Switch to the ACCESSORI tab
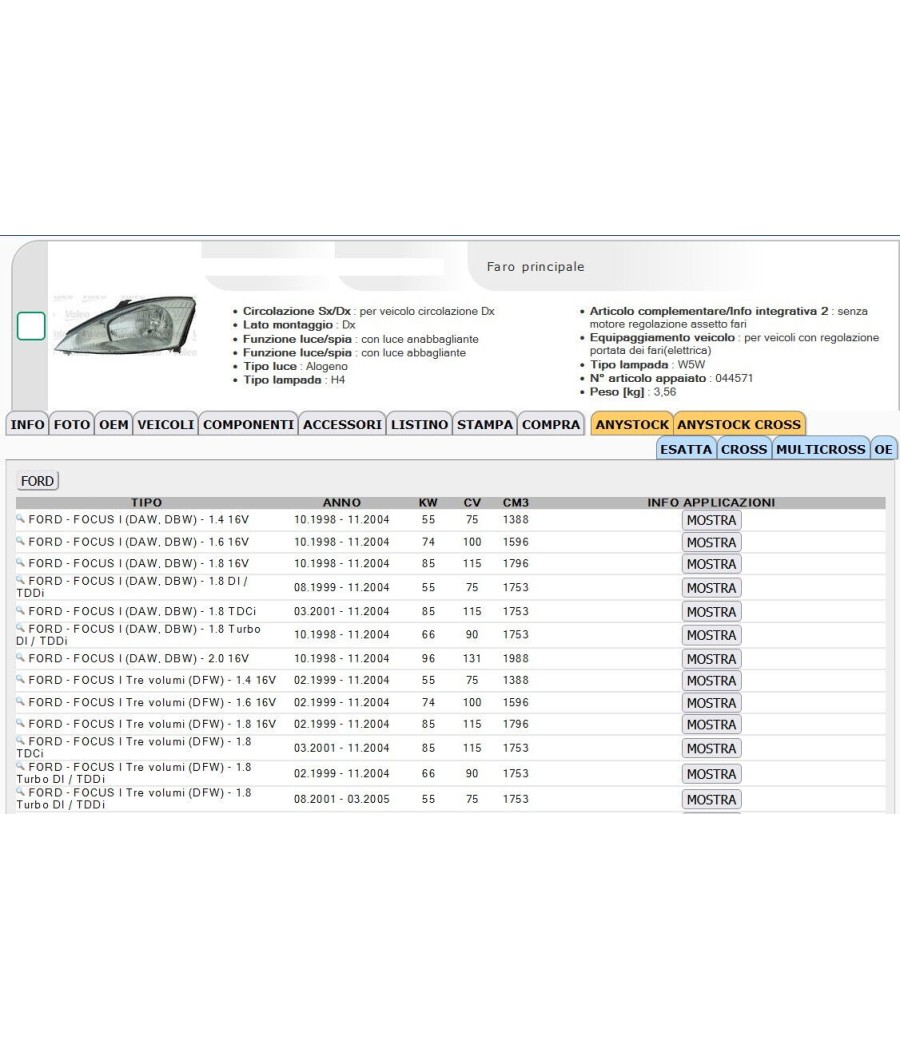The height and width of the screenshot is (1050, 900). point(342,425)
